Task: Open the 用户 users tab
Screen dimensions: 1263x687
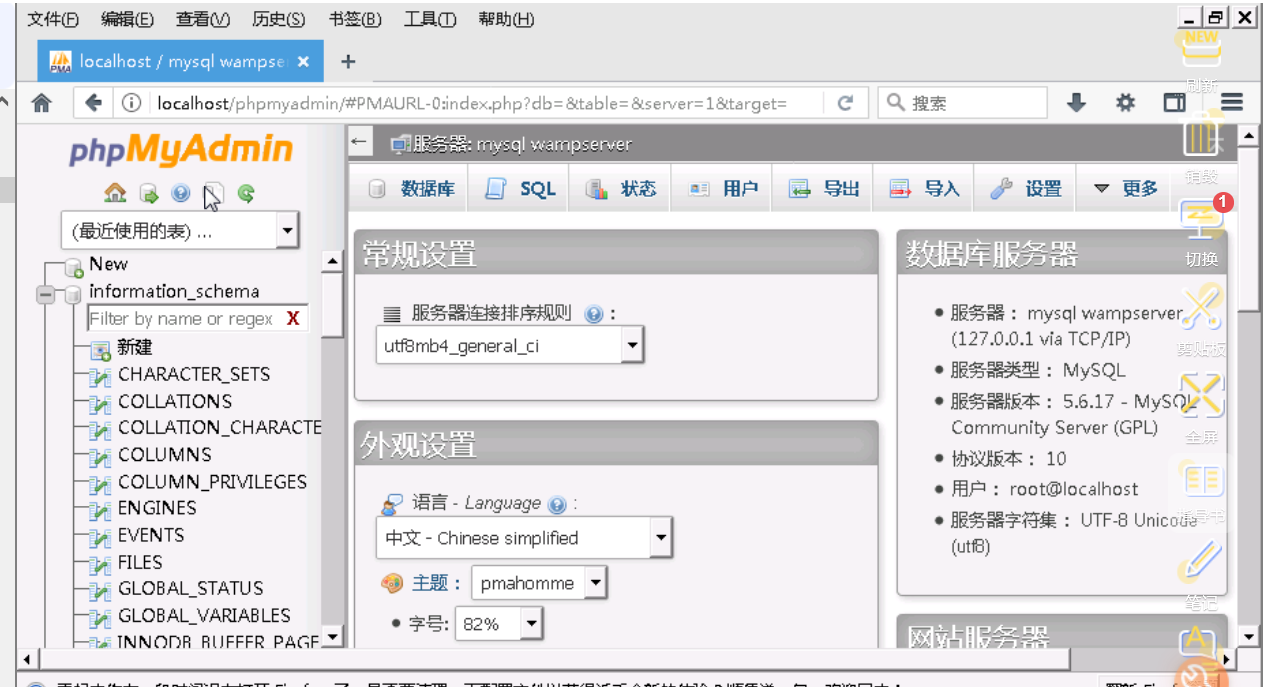Action: pyautogui.click(x=723, y=189)
